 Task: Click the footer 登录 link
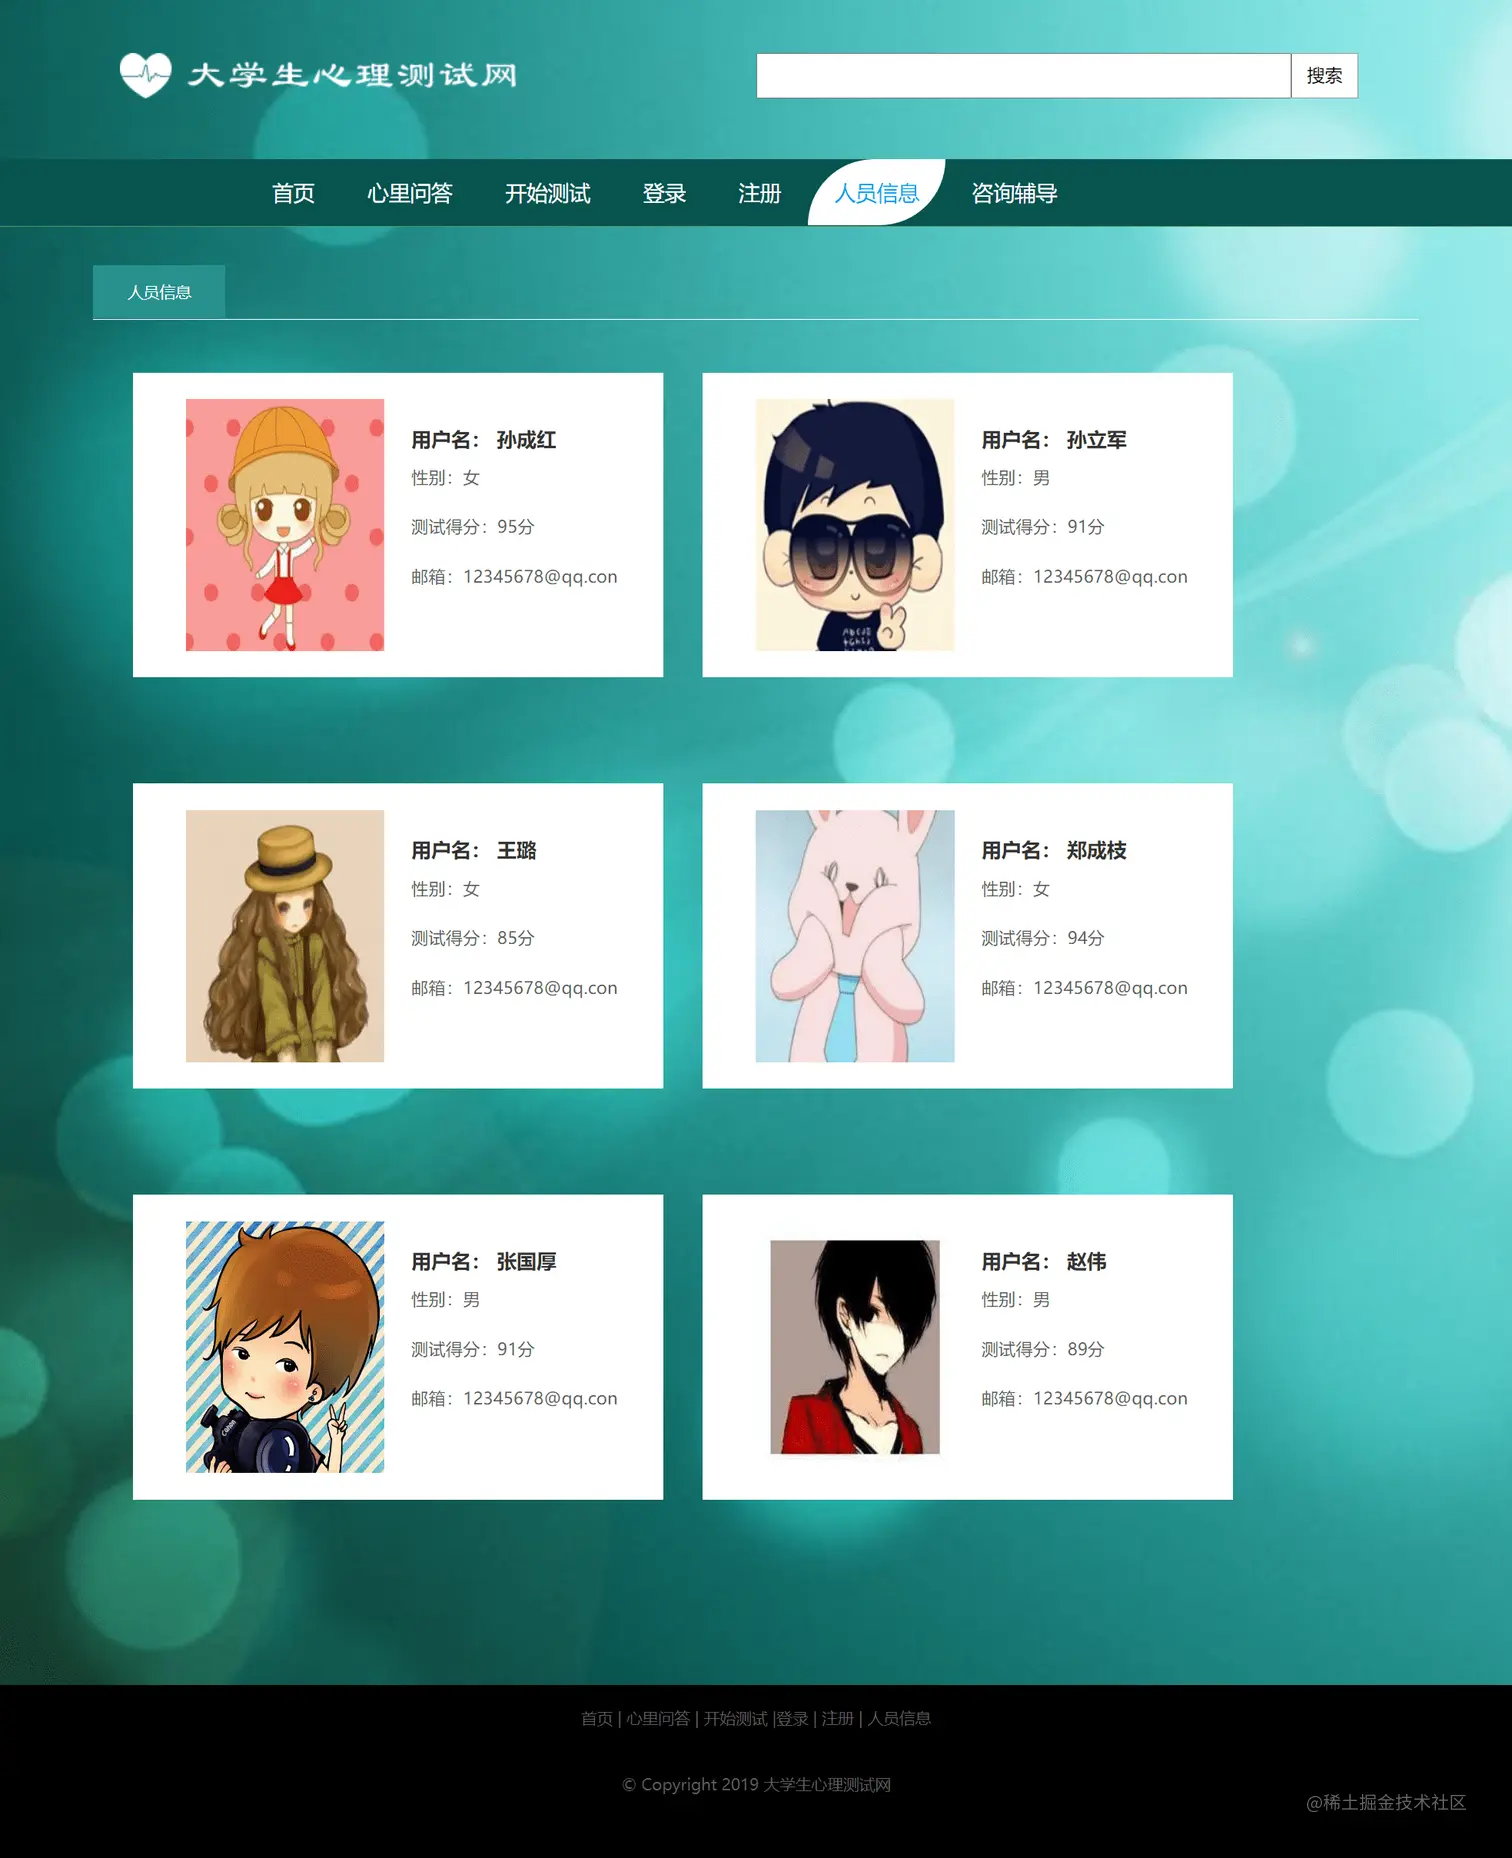tap(793, 1718)
